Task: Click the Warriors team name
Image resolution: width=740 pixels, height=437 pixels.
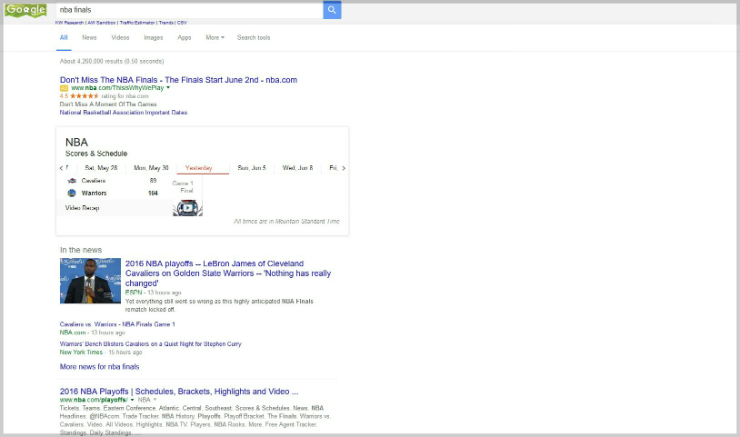Action: [x=94, y=193]
